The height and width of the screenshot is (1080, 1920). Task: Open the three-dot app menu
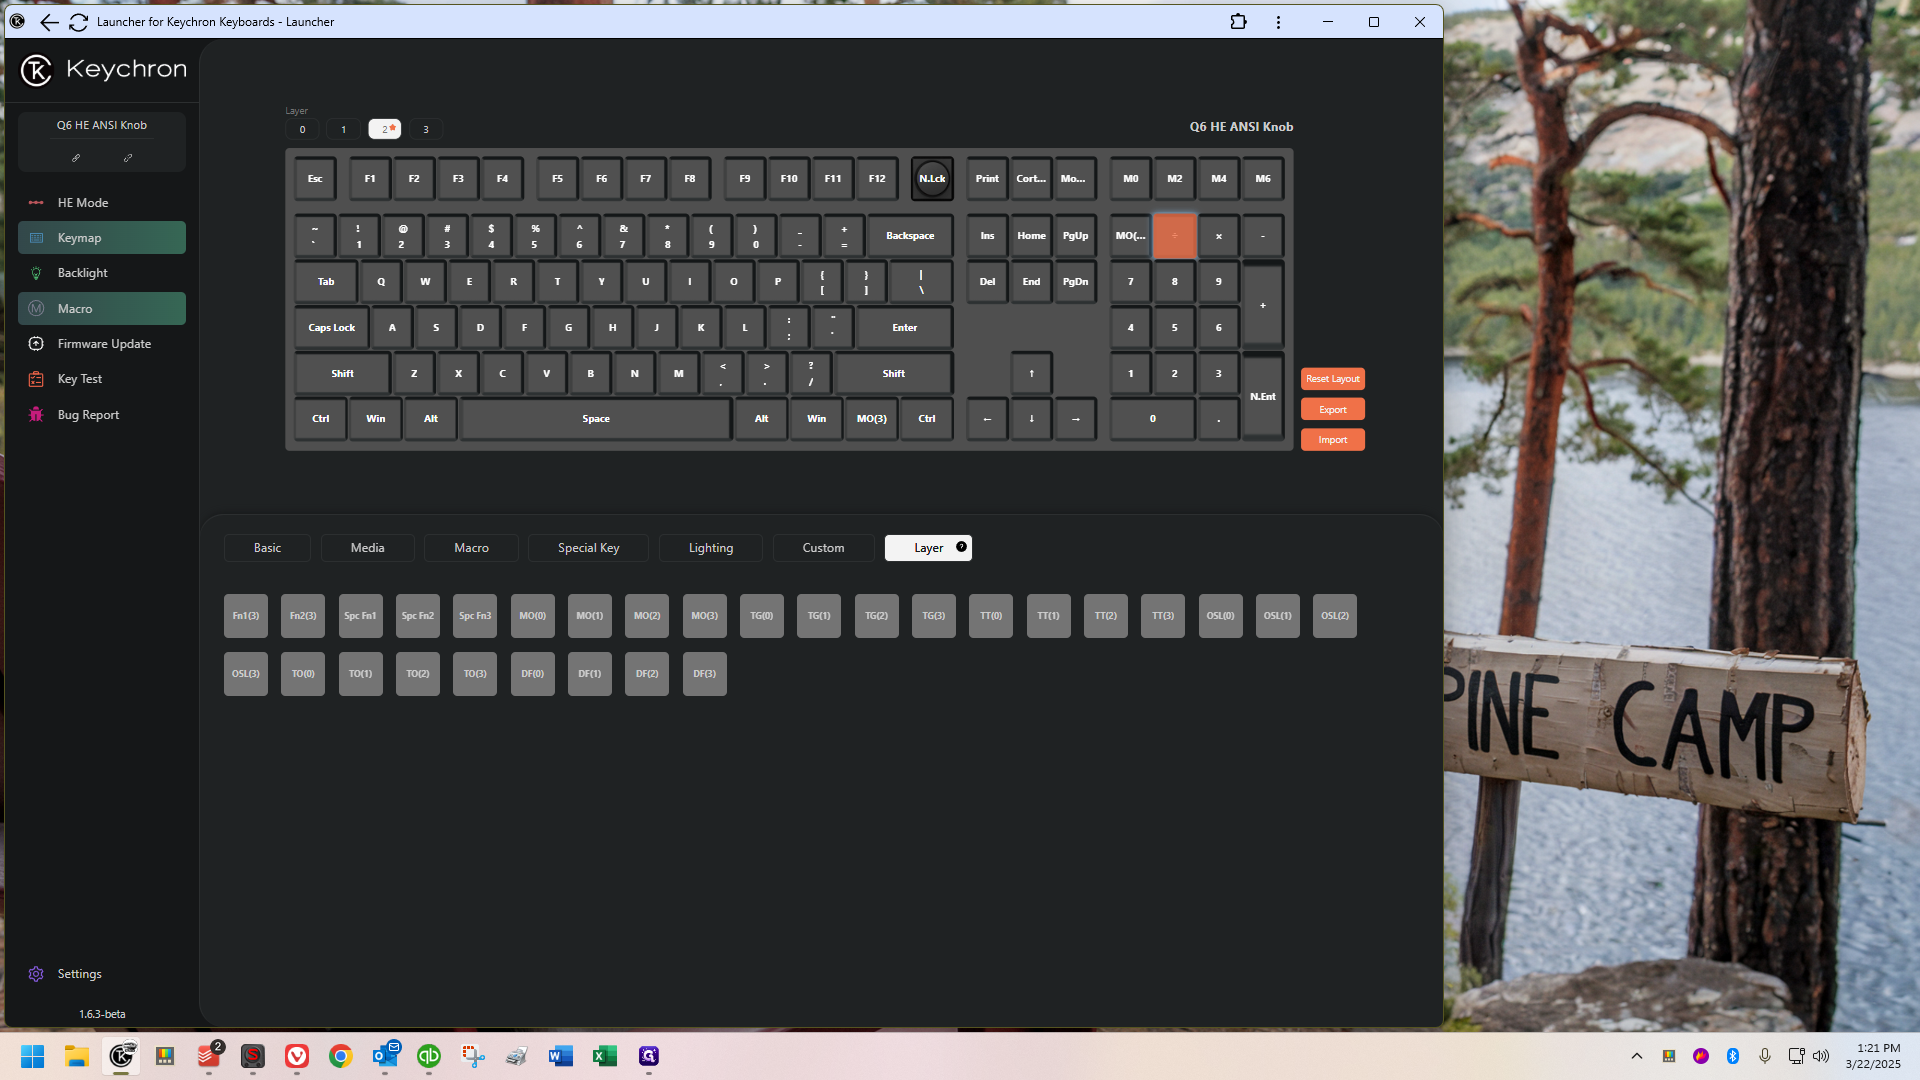tap(1278, 22)
